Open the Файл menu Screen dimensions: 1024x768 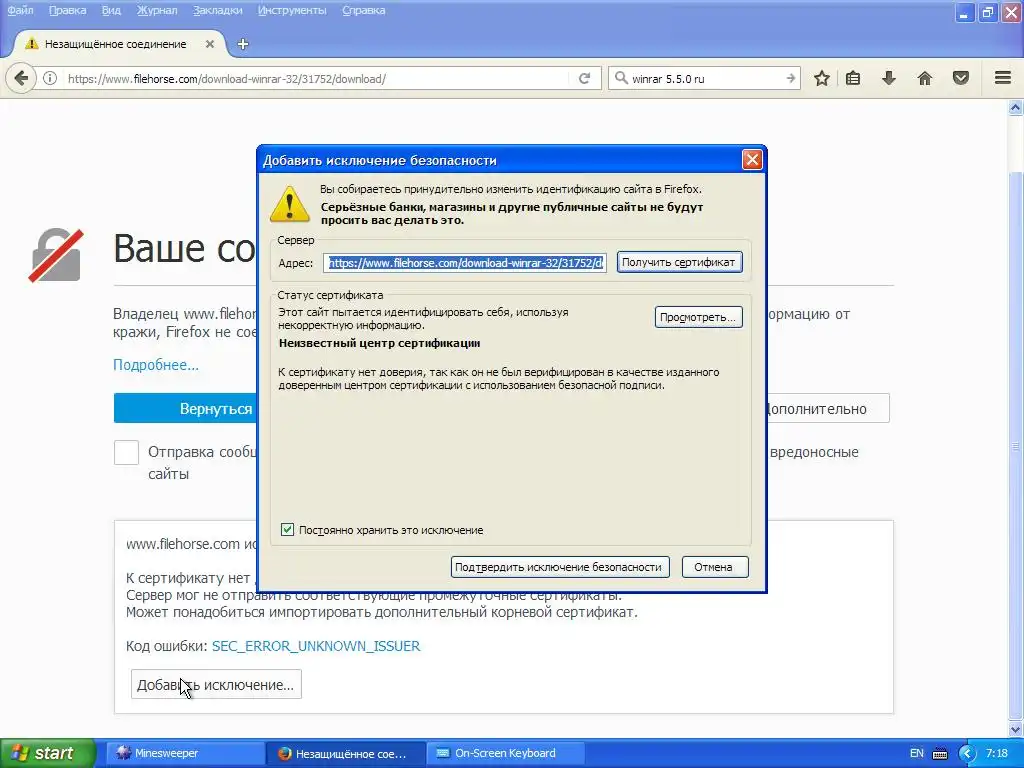click(x=20, y=10)
